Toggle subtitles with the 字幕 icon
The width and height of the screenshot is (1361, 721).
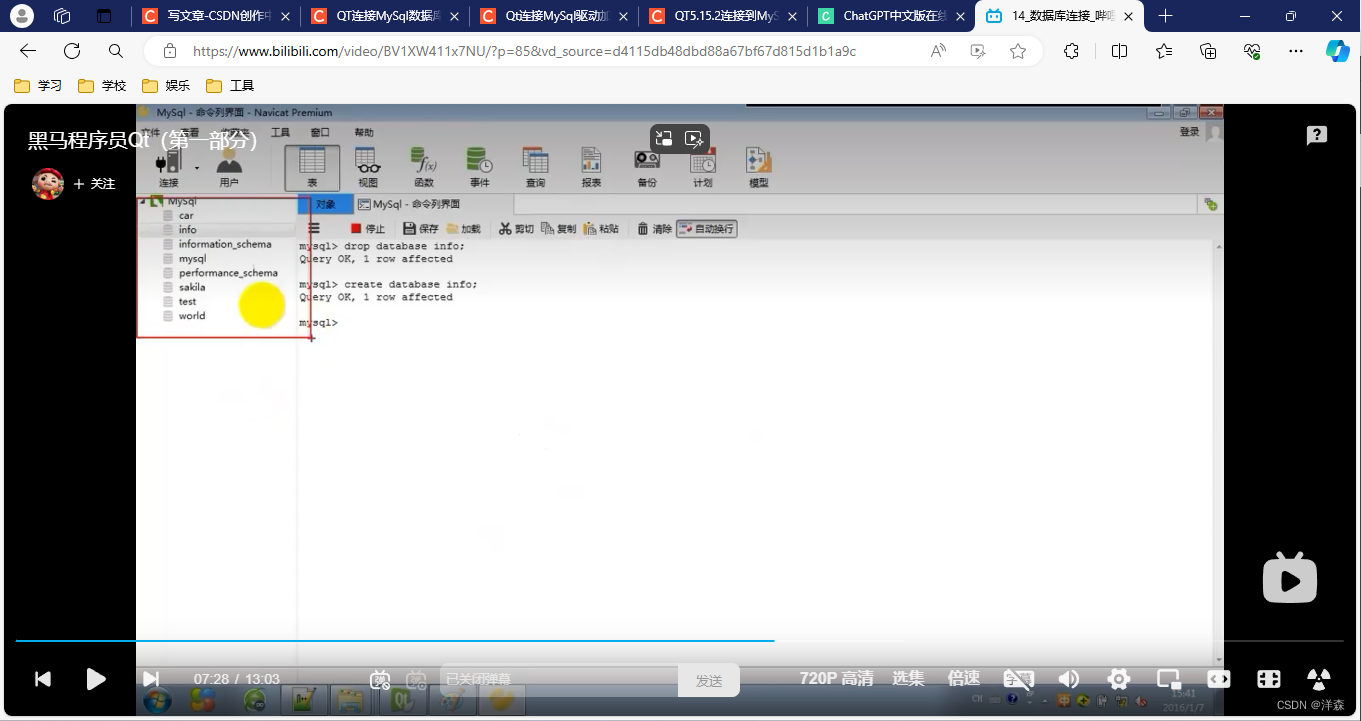[1018, 679]
